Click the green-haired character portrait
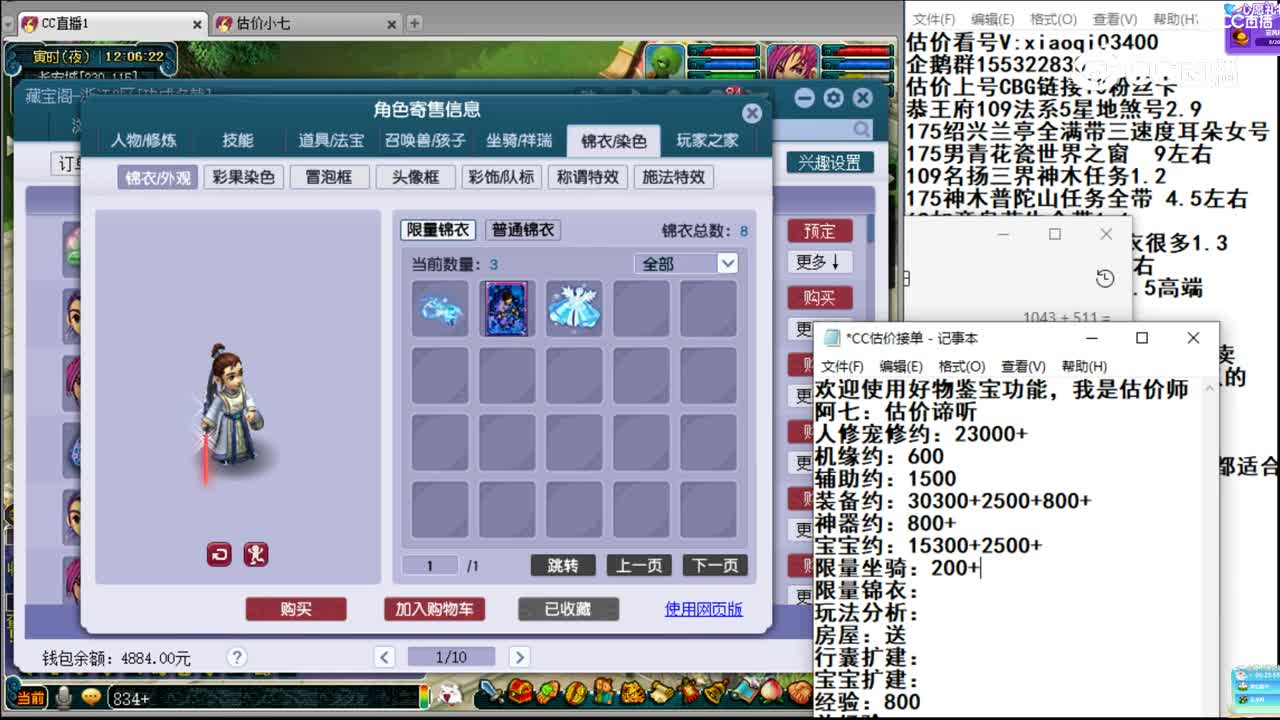The image size is (1280, 720). click(664, 62)
